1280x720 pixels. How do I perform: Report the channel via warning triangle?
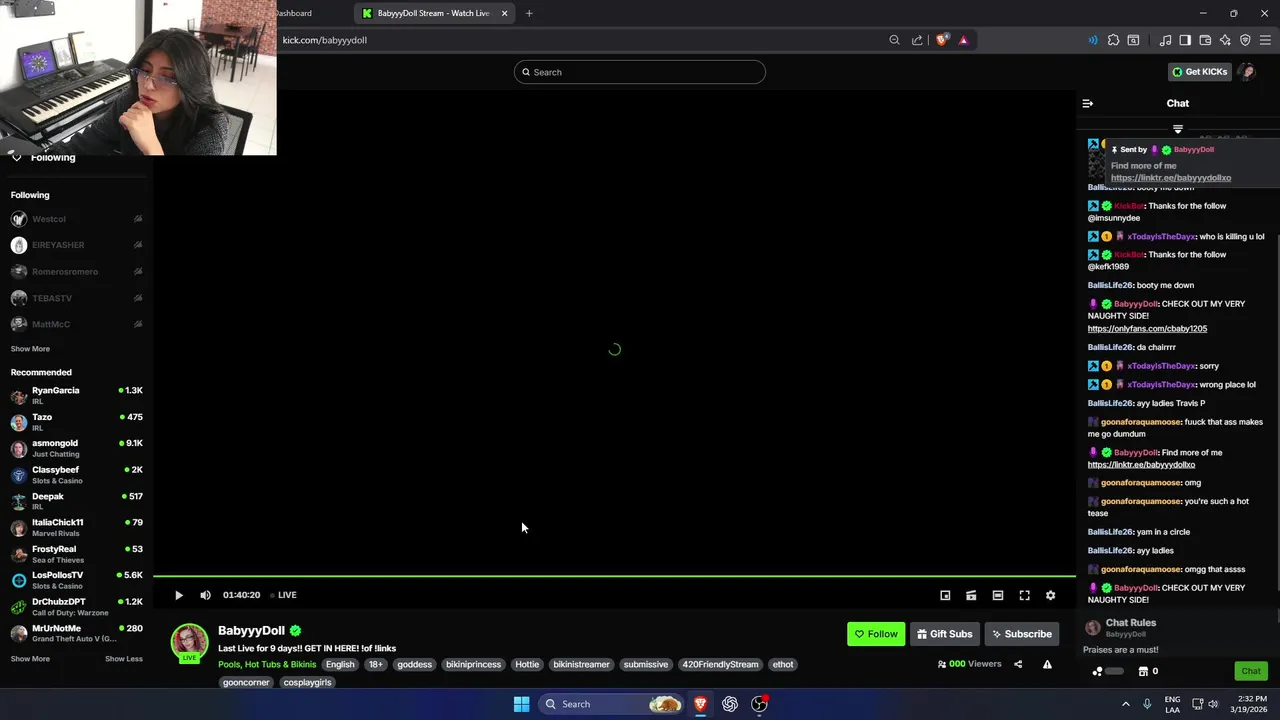[1047, 664]
